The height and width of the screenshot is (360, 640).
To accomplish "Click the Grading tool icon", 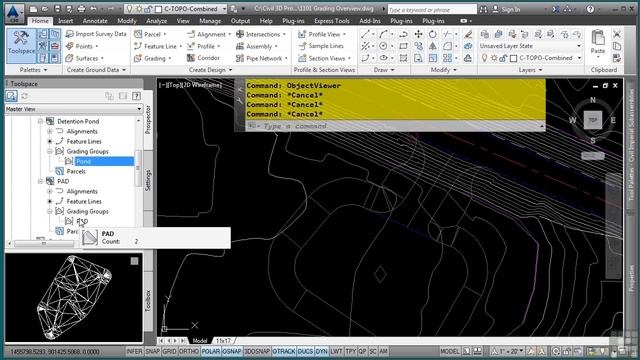I will [138, 58].
